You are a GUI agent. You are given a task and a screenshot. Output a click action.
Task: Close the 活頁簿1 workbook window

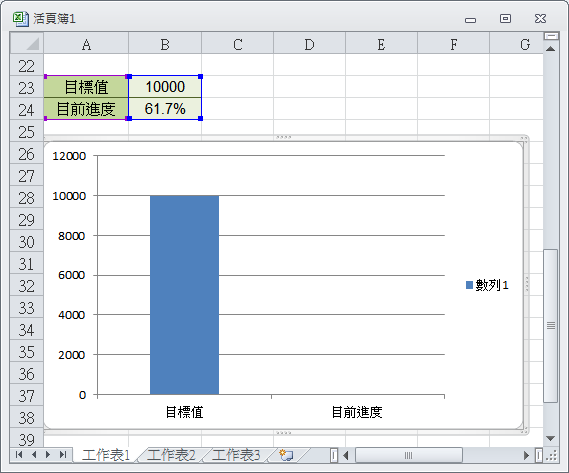(x=540, y=19)
